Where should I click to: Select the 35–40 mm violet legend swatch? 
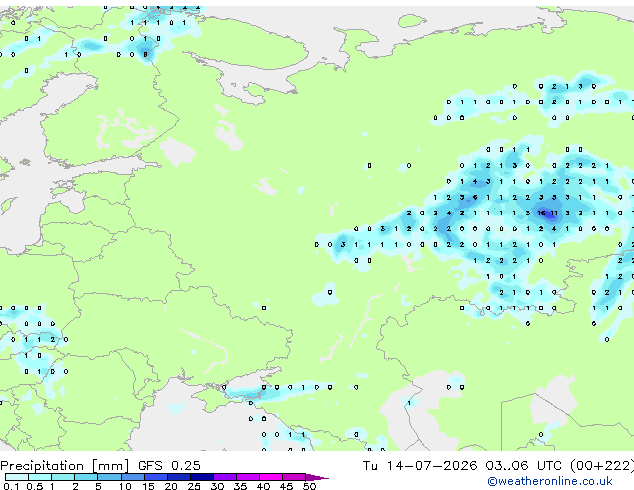click(x=248, y=477)
